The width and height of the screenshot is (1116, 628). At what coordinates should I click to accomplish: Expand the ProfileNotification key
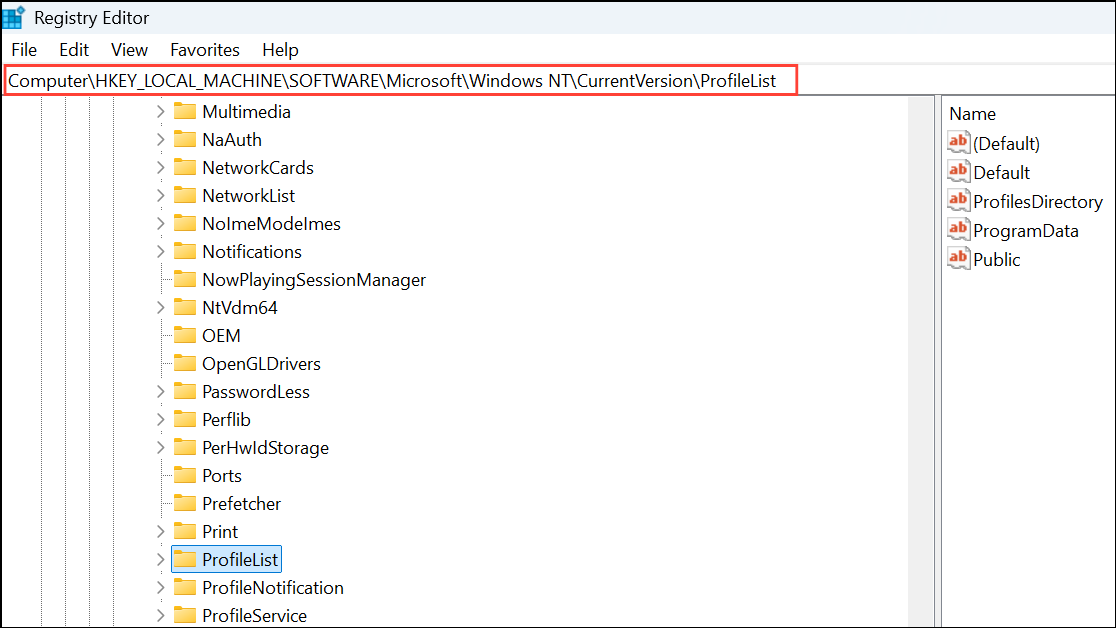[x=161, y=587]
